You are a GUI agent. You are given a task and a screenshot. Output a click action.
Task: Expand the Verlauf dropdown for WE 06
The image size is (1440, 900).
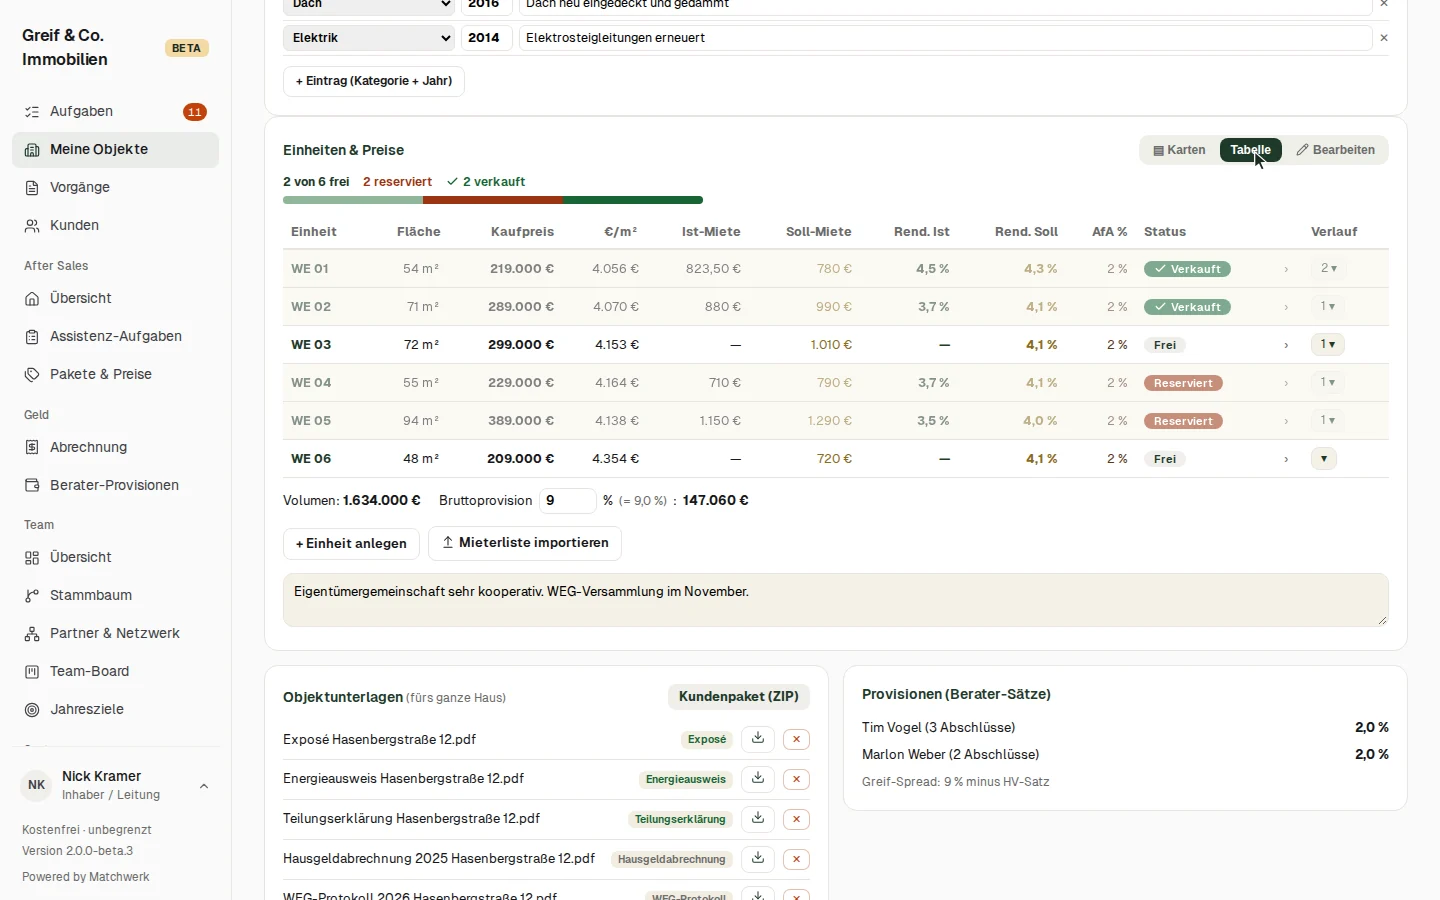1324,459
